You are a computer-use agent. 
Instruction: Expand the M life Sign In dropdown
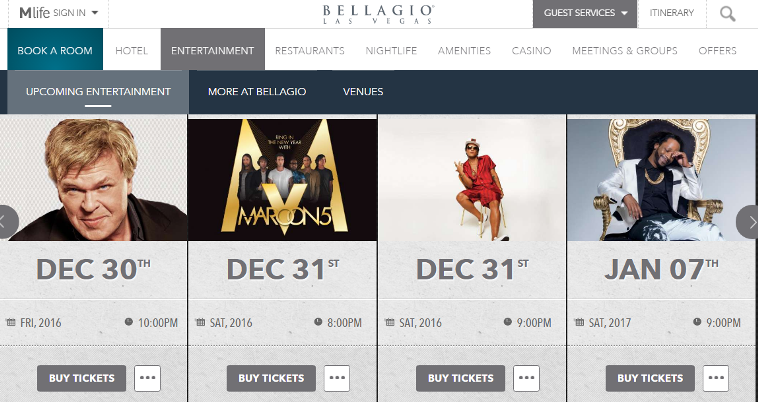(x=58, y=13)
